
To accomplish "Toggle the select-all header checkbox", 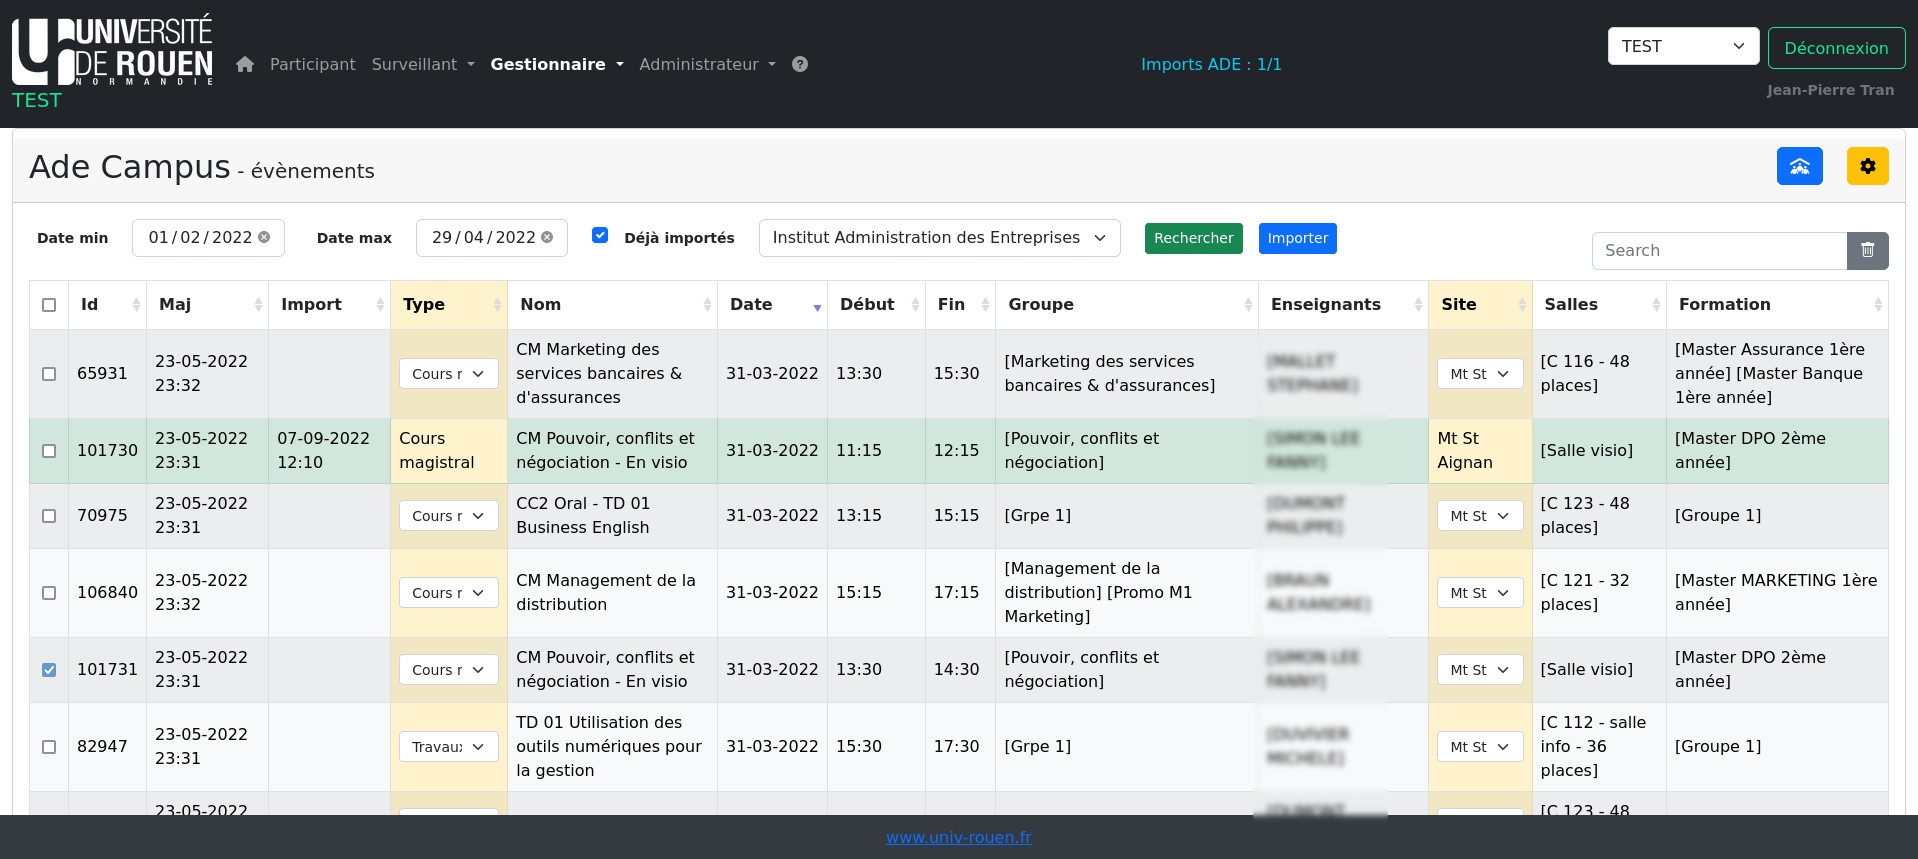I will pos(49,305).
